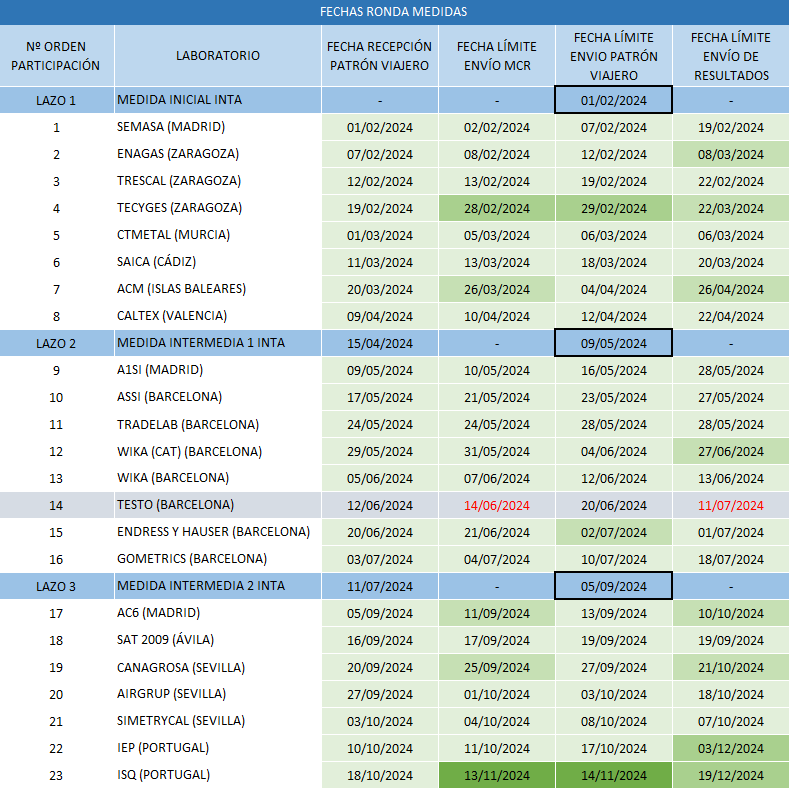Select the FECHA LÍMITE ENVÍO MCR header
Screen dimensions: 789x789
pos(497,56)
